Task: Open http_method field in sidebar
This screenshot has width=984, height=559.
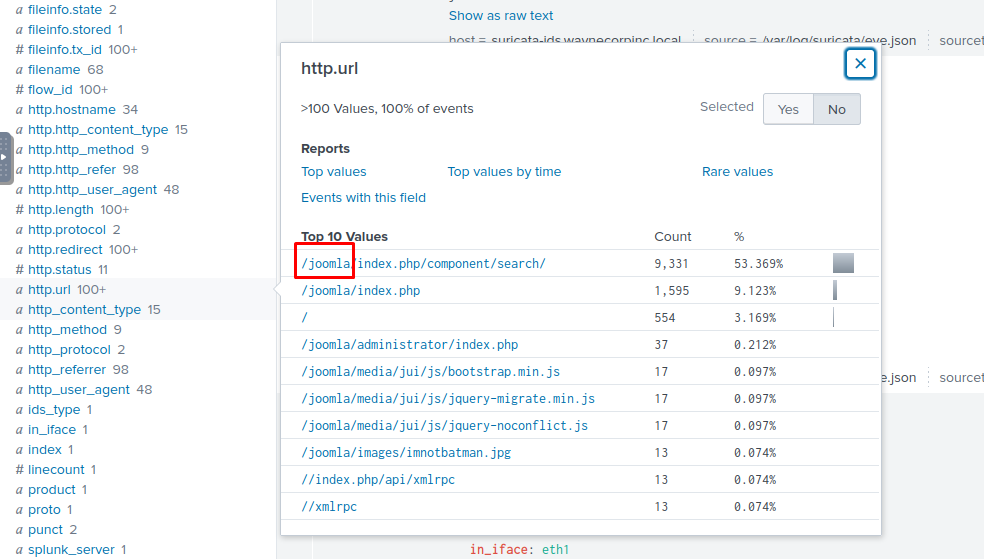Action: (67, 330)
